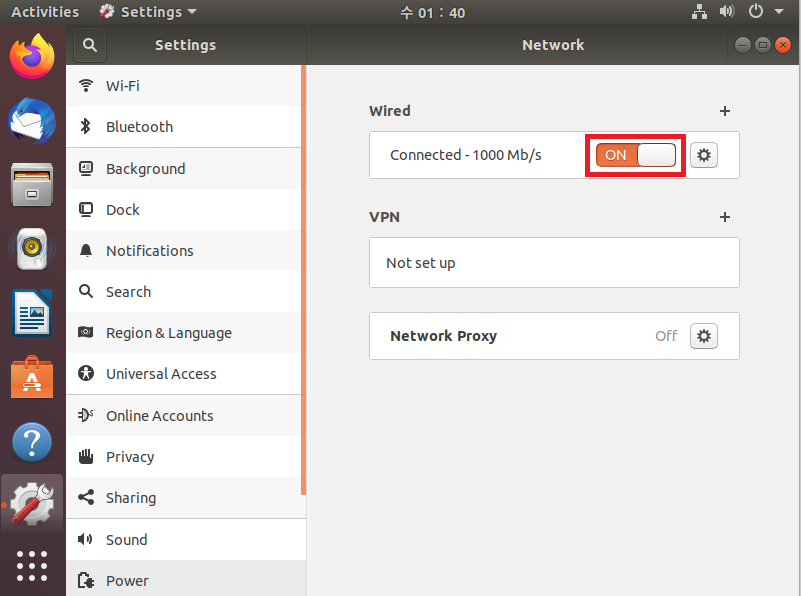Open Ubuntu Software store icon
The height and width of the screenshot is (596, 801).
[32, 377]
